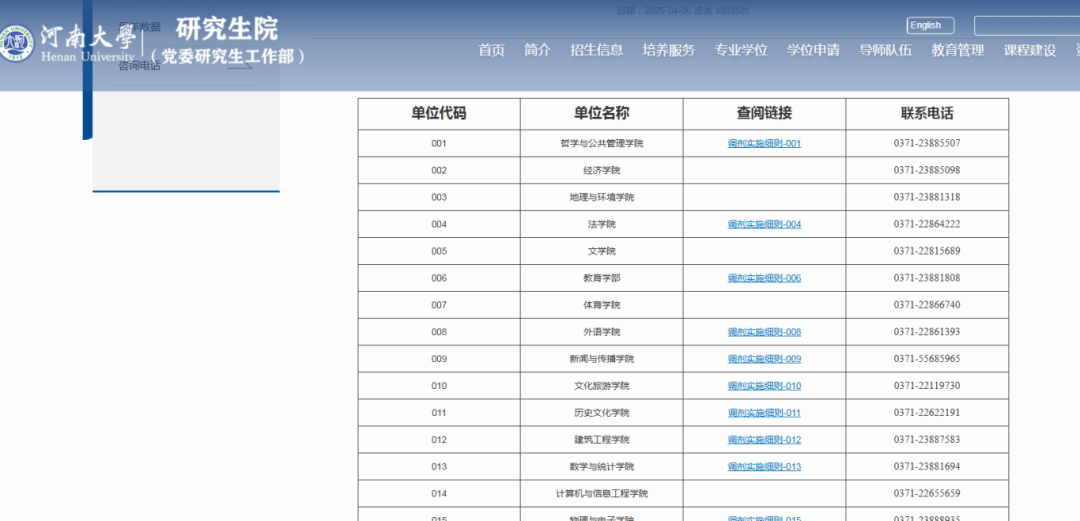
Task: Open 调剂实施细则-009 for 新闻与传播学院
Action: pos(764,359)
